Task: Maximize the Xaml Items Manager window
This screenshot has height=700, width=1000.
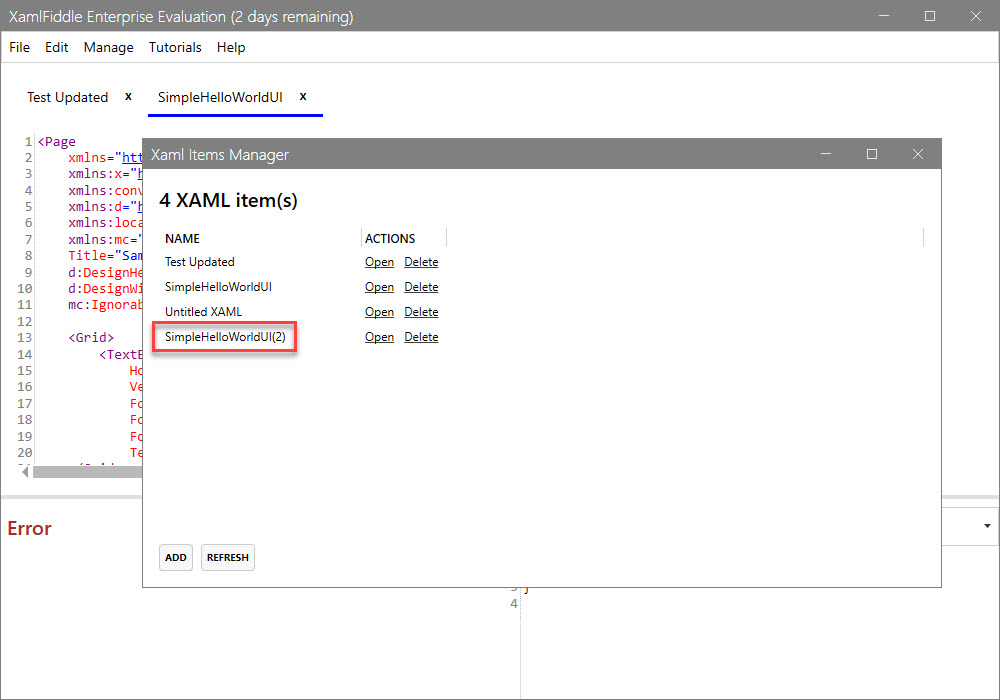Action: point(872,154)
